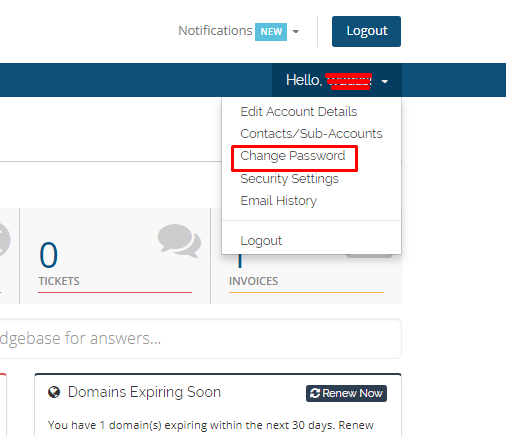The height and width of the screenshot is (436, 506).
Task: Expand the Notifications dropdown arrow
Action: pyautogui.click(x=295, y=32)
